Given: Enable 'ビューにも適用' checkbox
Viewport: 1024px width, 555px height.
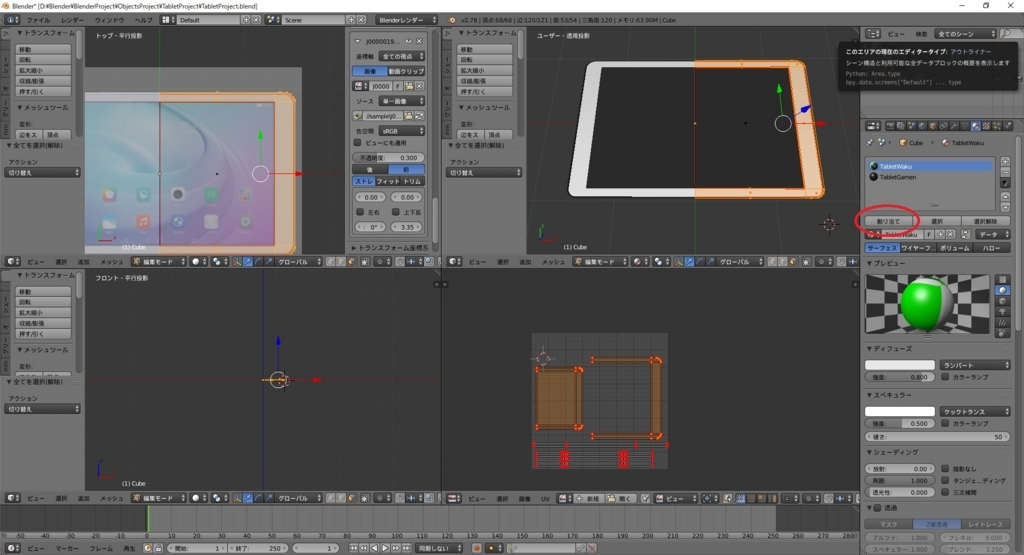Looking at the screenshot, I should click(357, 142).
